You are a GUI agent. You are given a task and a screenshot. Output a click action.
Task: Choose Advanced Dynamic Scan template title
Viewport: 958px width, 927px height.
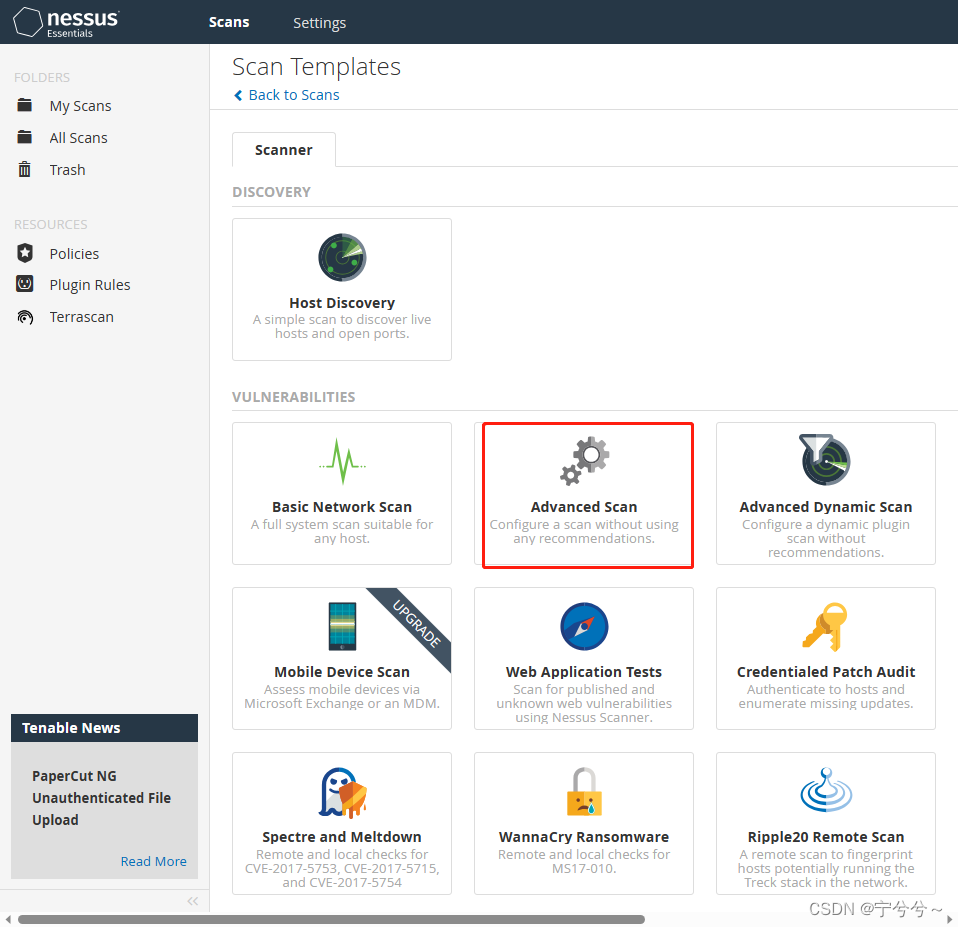point(826,507)
